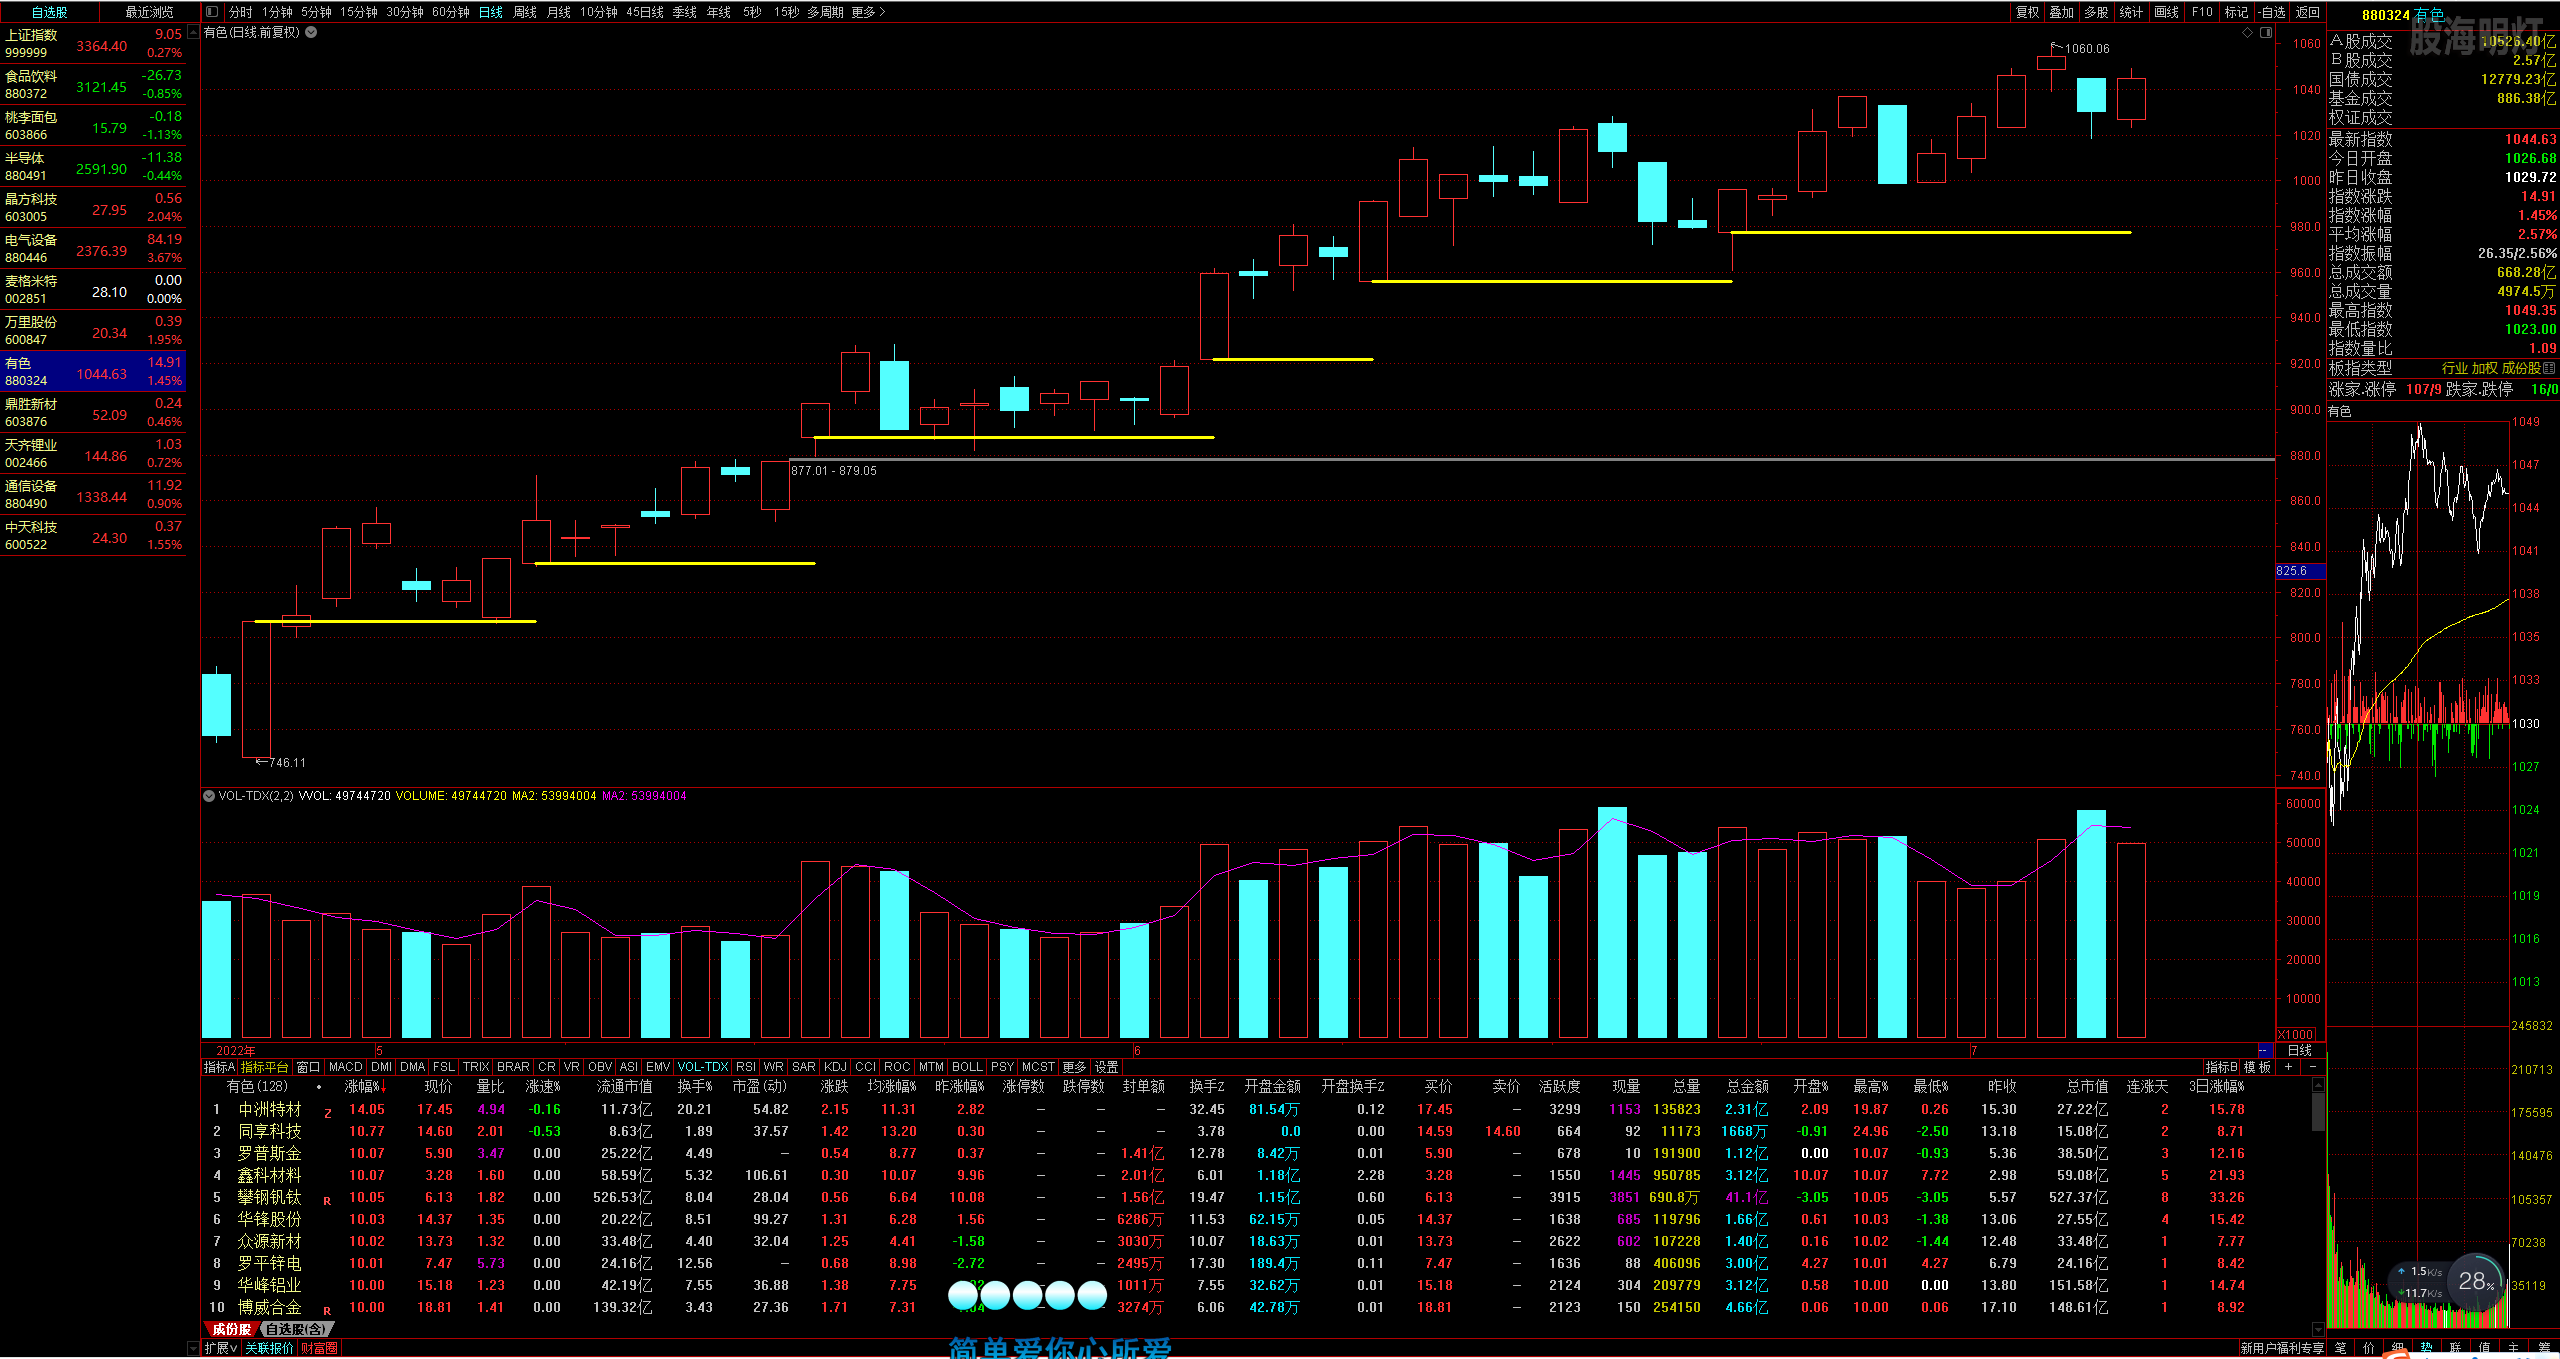Activate the 画线 drawing tool
The image size is (2560, 1359).
tap(2166, 12)
